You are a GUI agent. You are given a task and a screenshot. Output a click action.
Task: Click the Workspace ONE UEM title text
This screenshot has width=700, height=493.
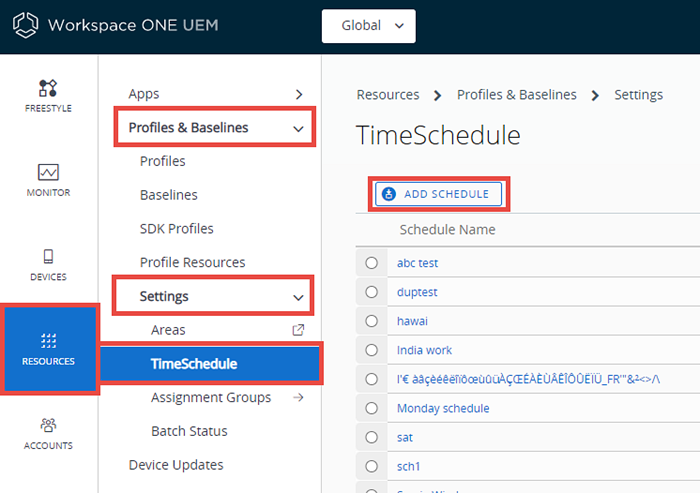tap(133, 25)
